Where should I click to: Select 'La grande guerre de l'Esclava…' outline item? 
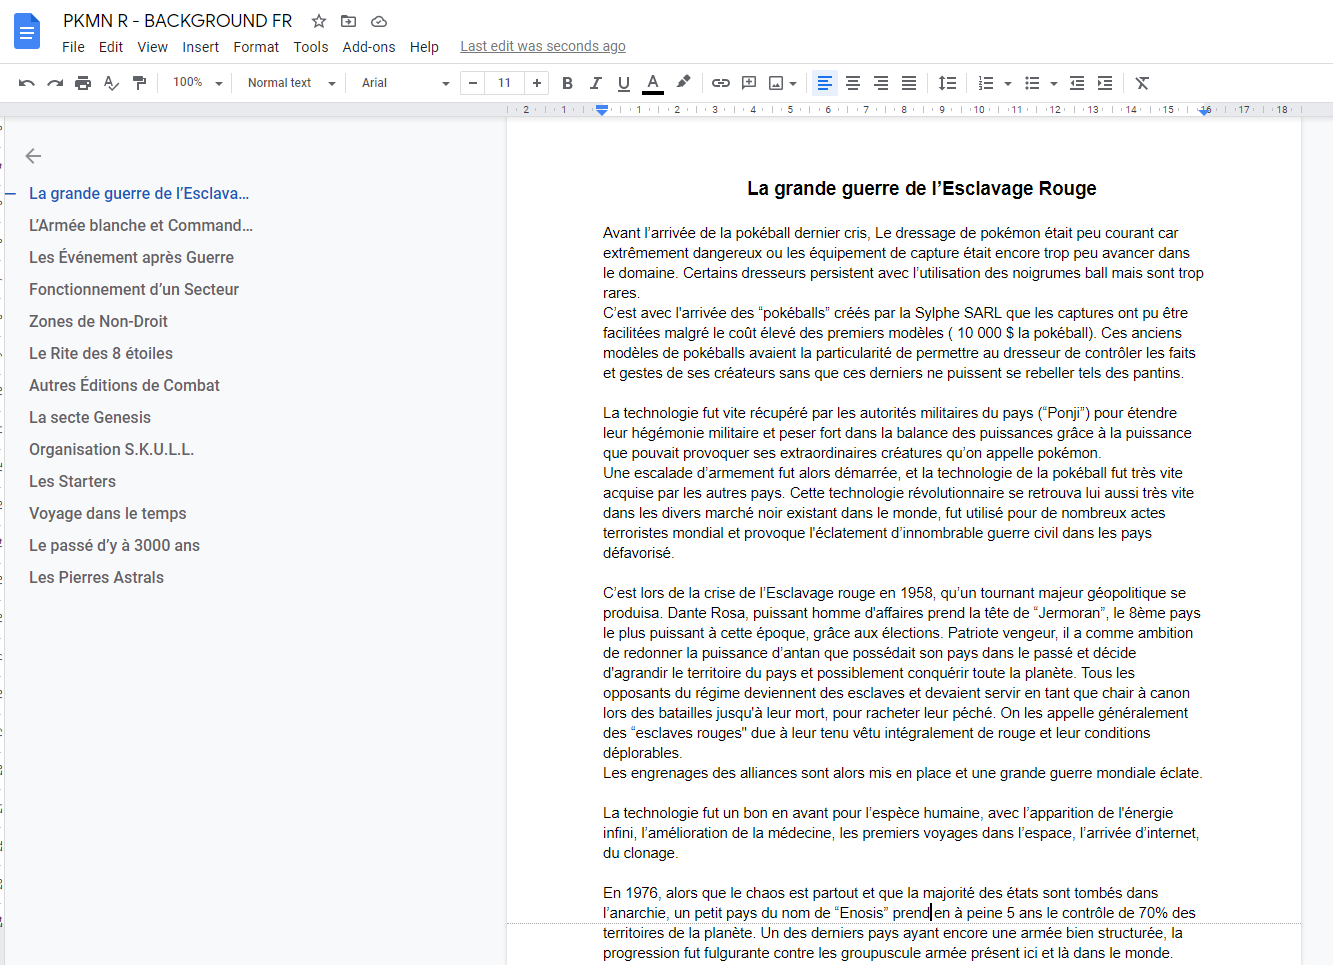tap(139, 193)
